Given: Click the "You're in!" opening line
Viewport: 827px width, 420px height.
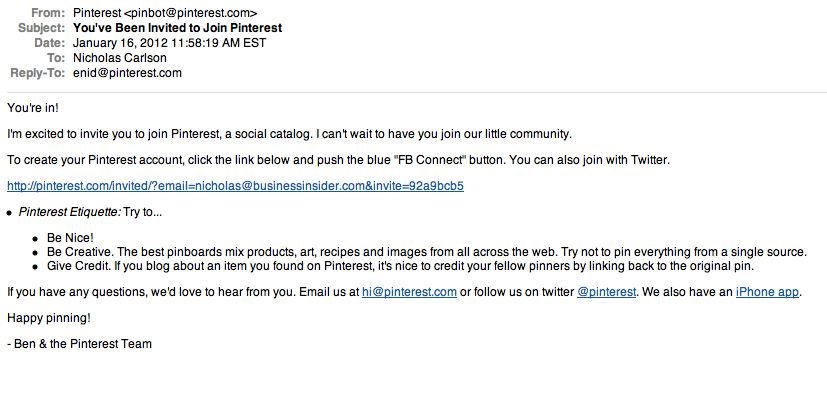Looking at the screenshot, I should pos(33,108).
